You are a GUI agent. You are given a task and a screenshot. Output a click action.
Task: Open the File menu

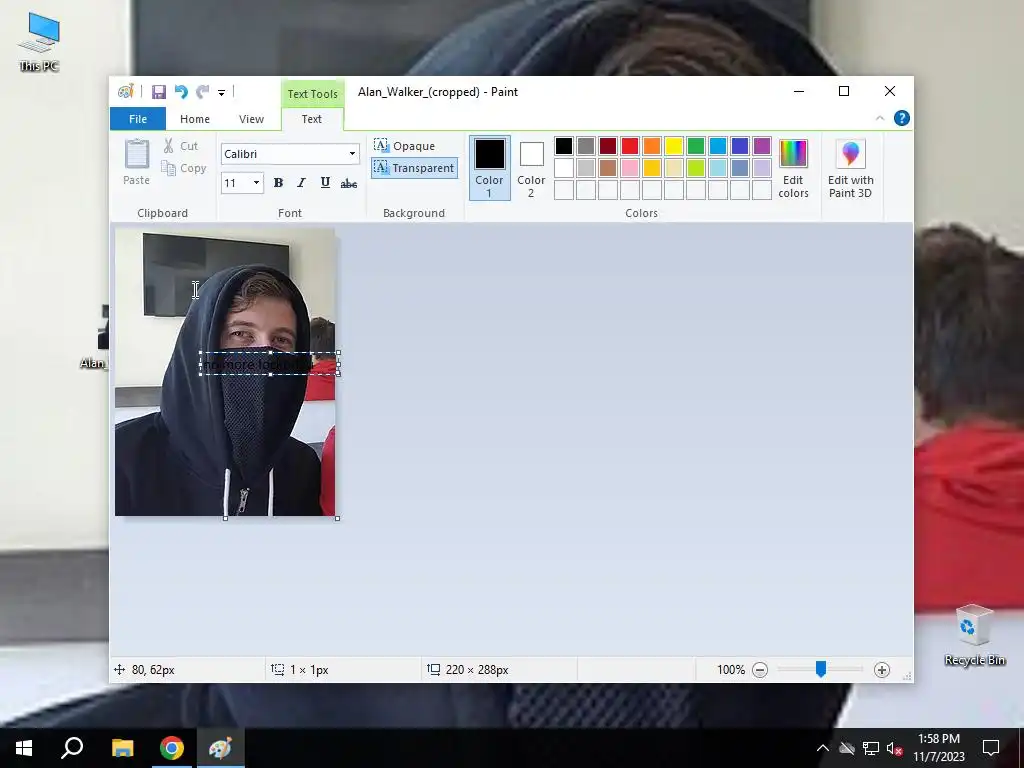[x=138, y=119]
